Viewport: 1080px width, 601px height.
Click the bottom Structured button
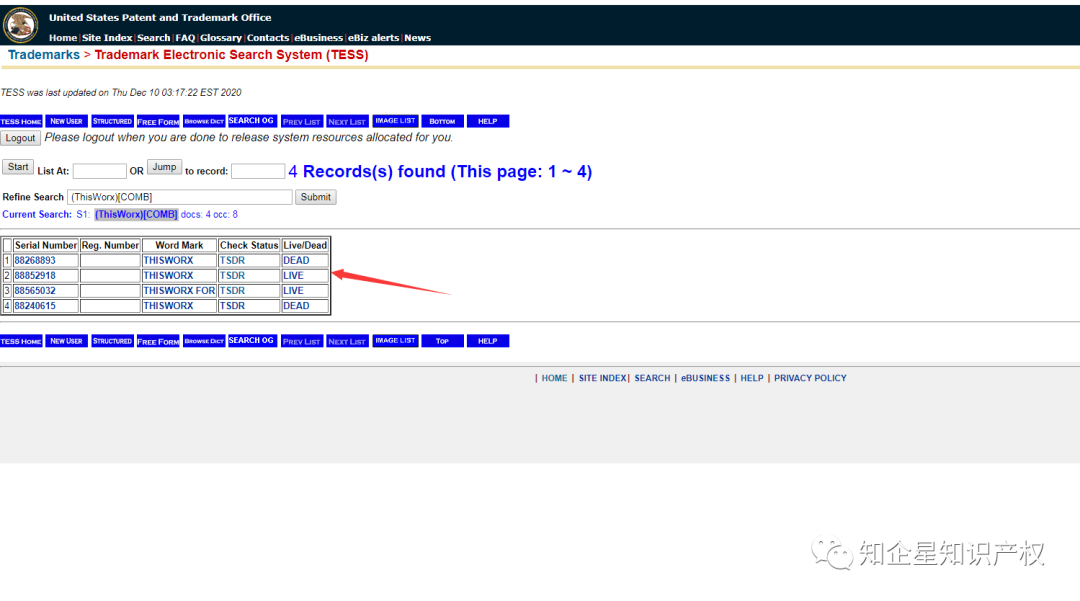pyautogui.click(x=112, y=341)
